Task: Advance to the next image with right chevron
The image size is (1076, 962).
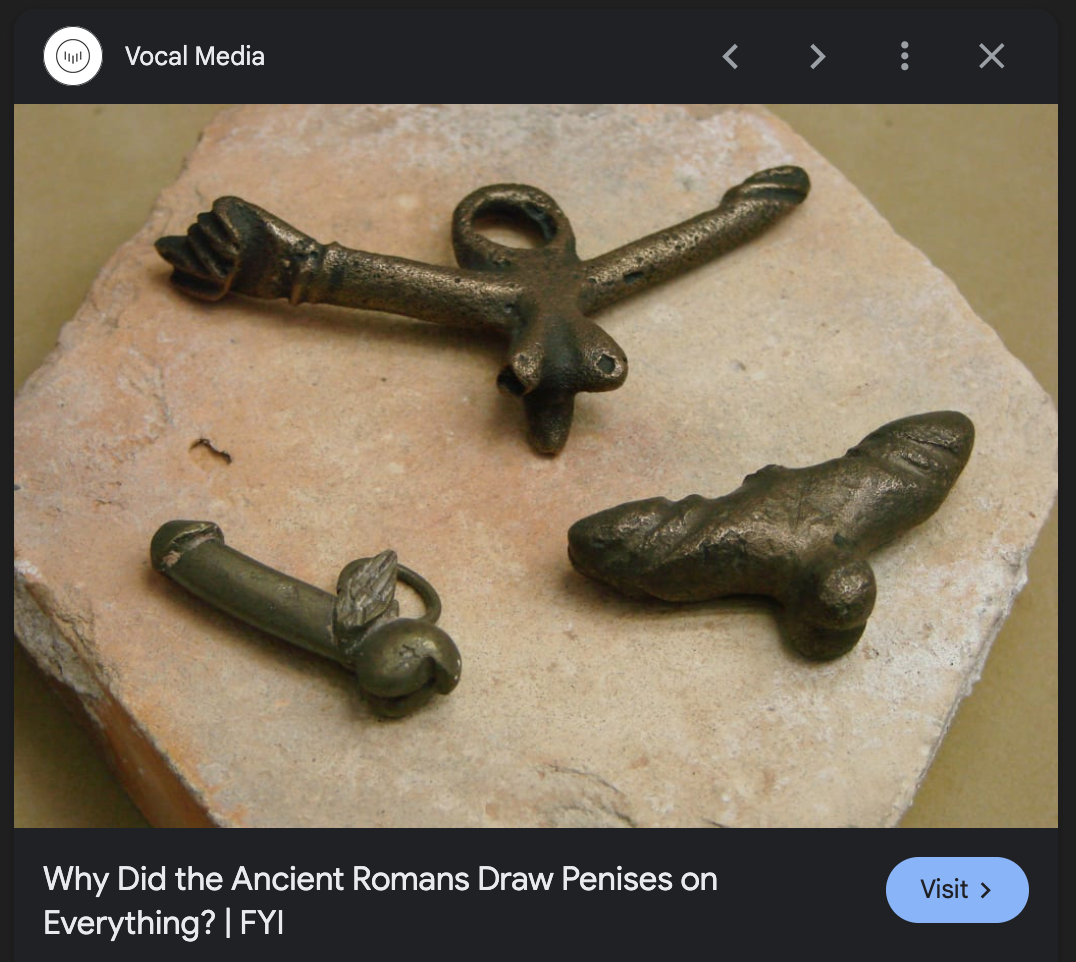Action: (817, 56)
